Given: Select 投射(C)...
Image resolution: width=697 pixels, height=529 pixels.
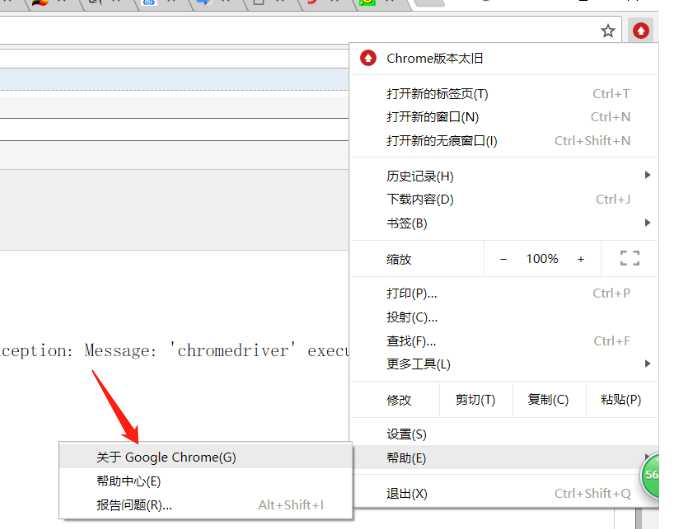Looking at the screenshot, I should click(x=504, y=317).
